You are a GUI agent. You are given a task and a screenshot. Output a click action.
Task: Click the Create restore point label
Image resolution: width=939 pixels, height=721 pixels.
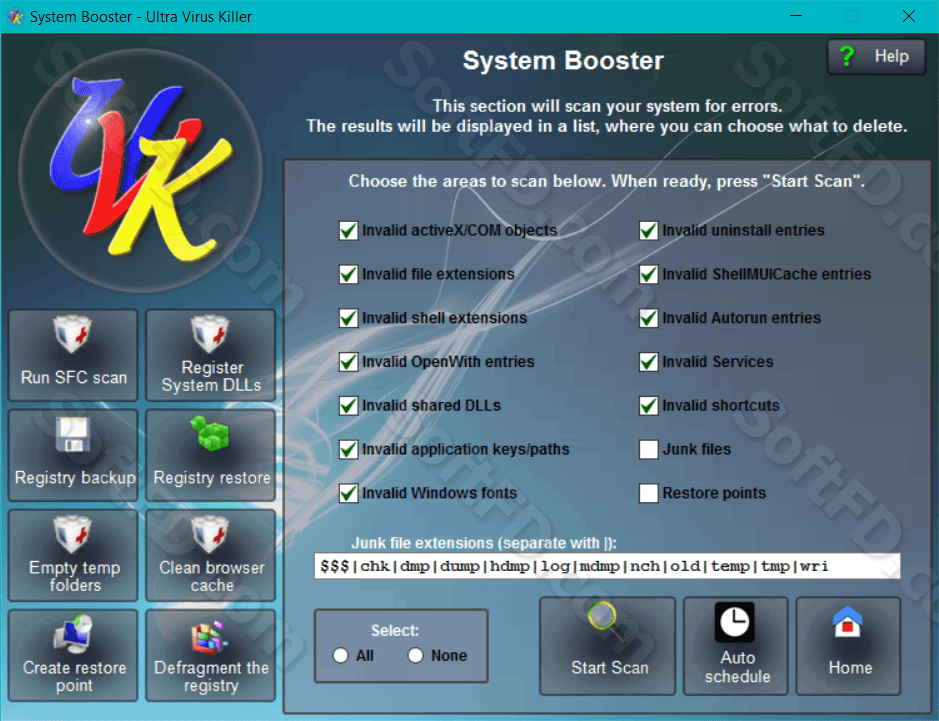75,676
